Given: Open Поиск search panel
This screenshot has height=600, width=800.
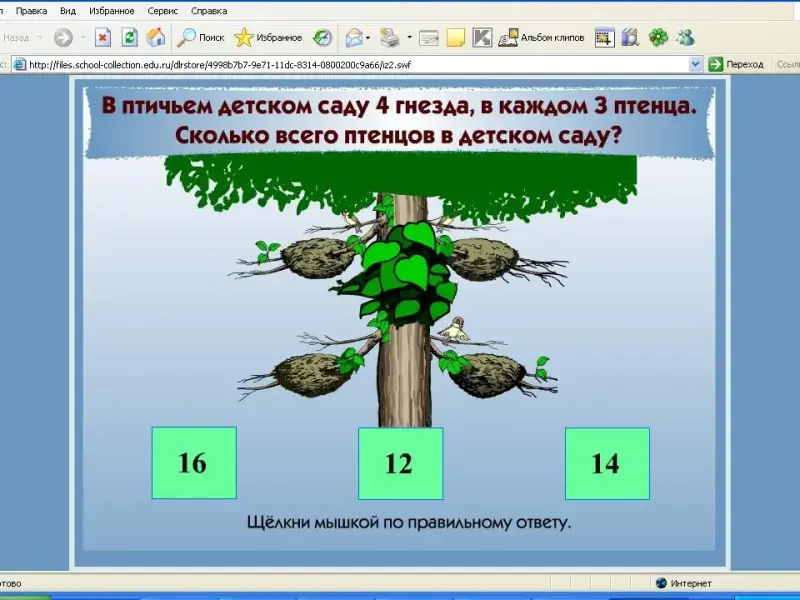Looking at the screenshot, I should [x=201, y=38].
